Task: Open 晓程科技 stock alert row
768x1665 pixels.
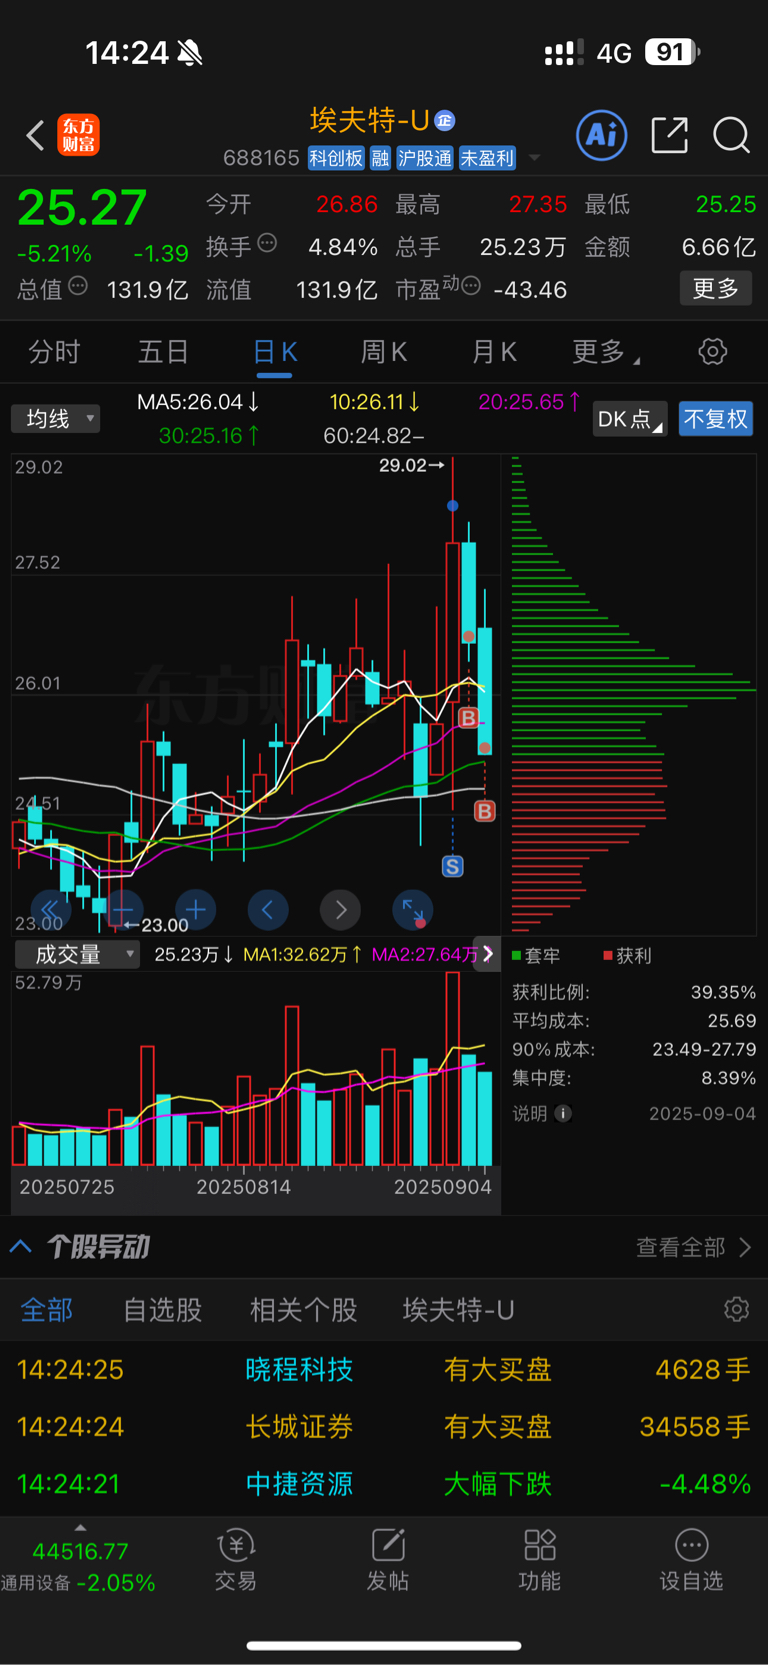Action: pos(384,1369)
